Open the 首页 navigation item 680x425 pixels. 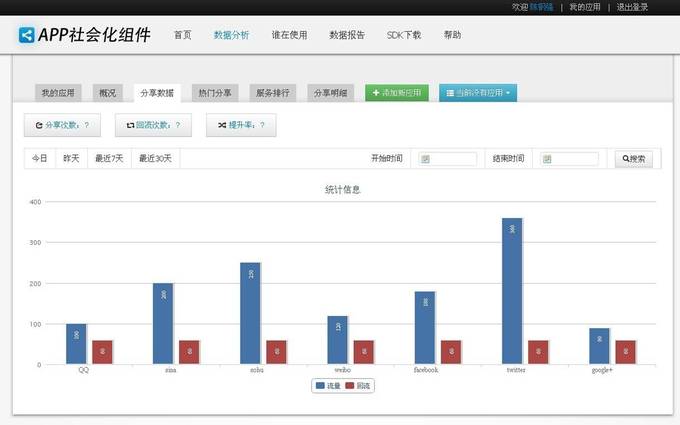coord(183,35)
